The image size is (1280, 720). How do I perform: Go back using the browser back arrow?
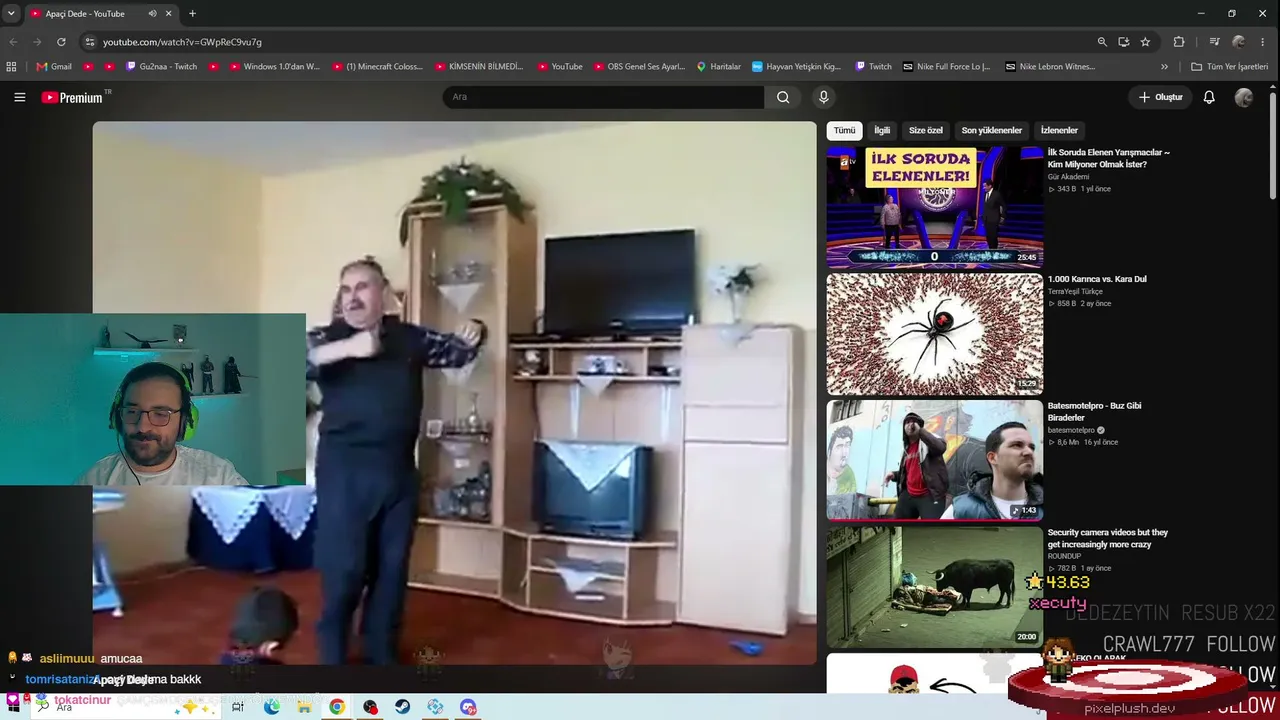(x=14, y=42)
